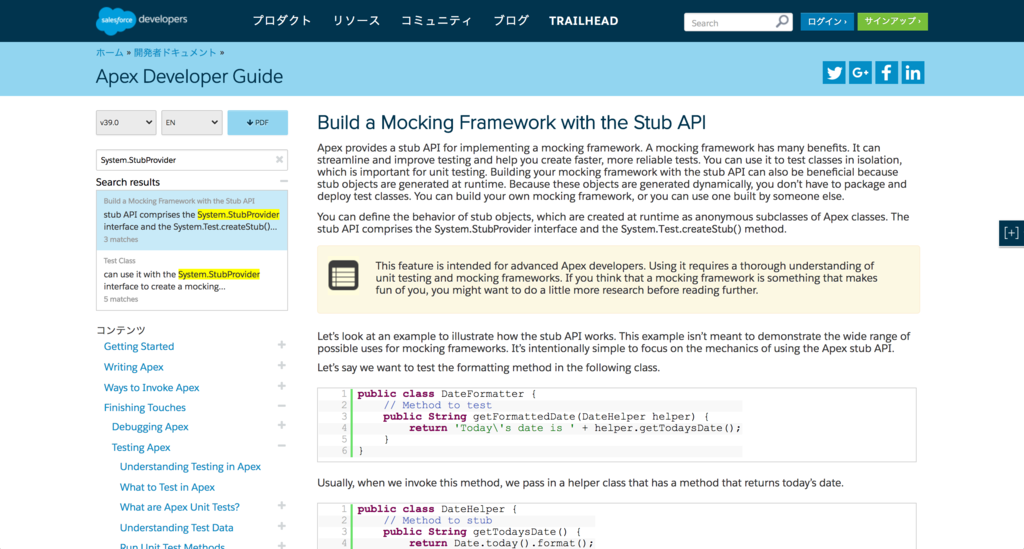Screen dimensions: 1024x549
Task: Click the ログイン button
Action: (x=827, y=22)
